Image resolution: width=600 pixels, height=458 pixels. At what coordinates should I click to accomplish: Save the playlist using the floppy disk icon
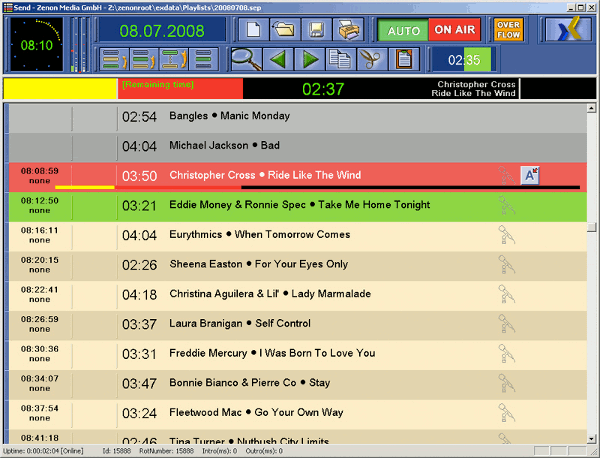click(x=316, y=30)
